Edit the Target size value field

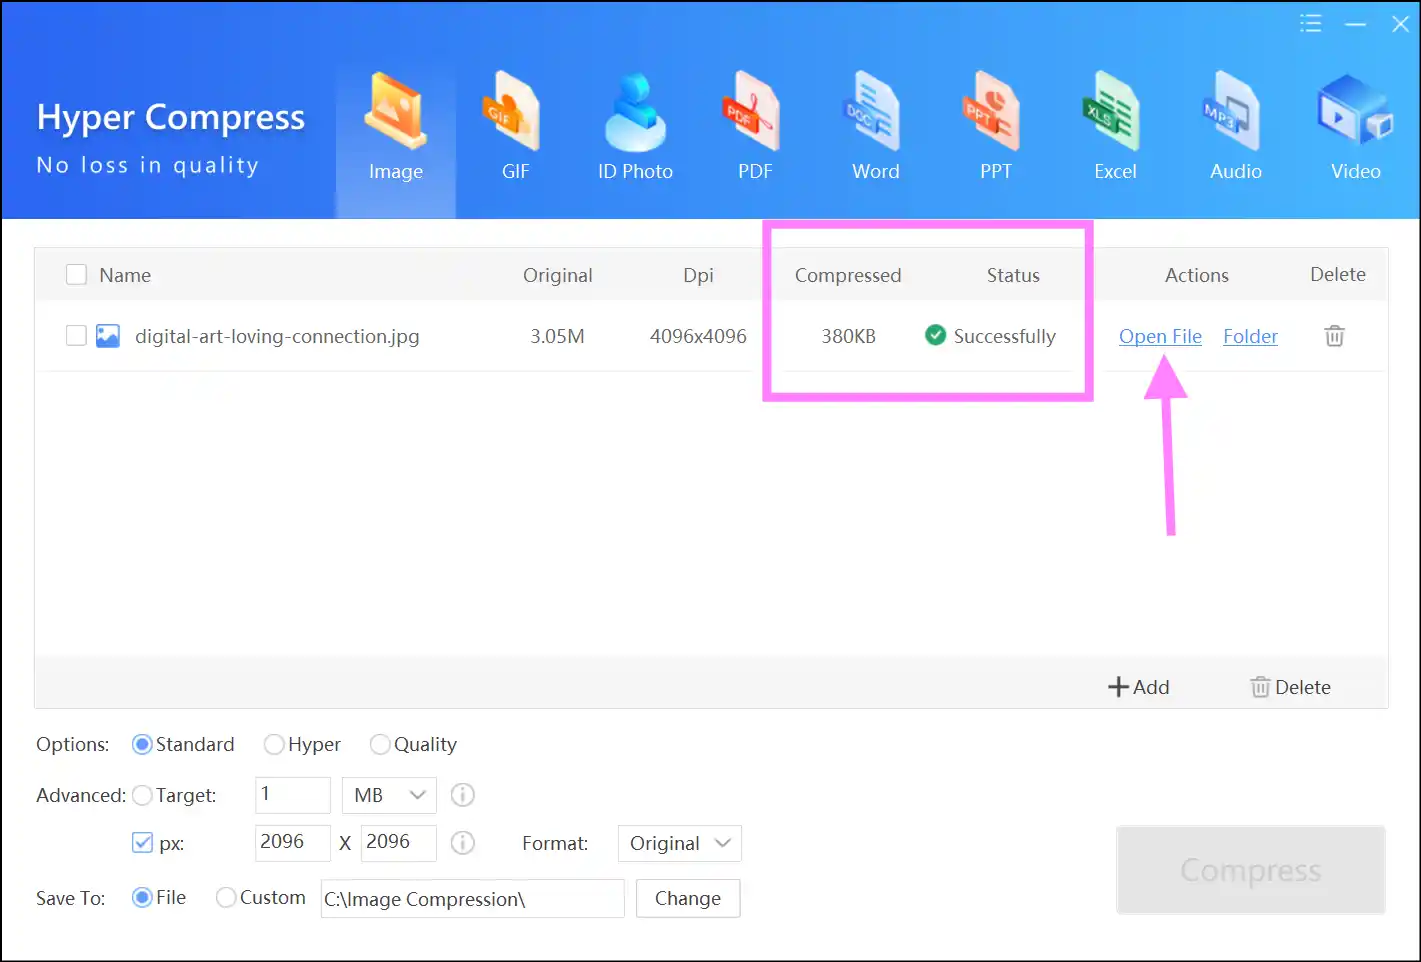[293, 795]
